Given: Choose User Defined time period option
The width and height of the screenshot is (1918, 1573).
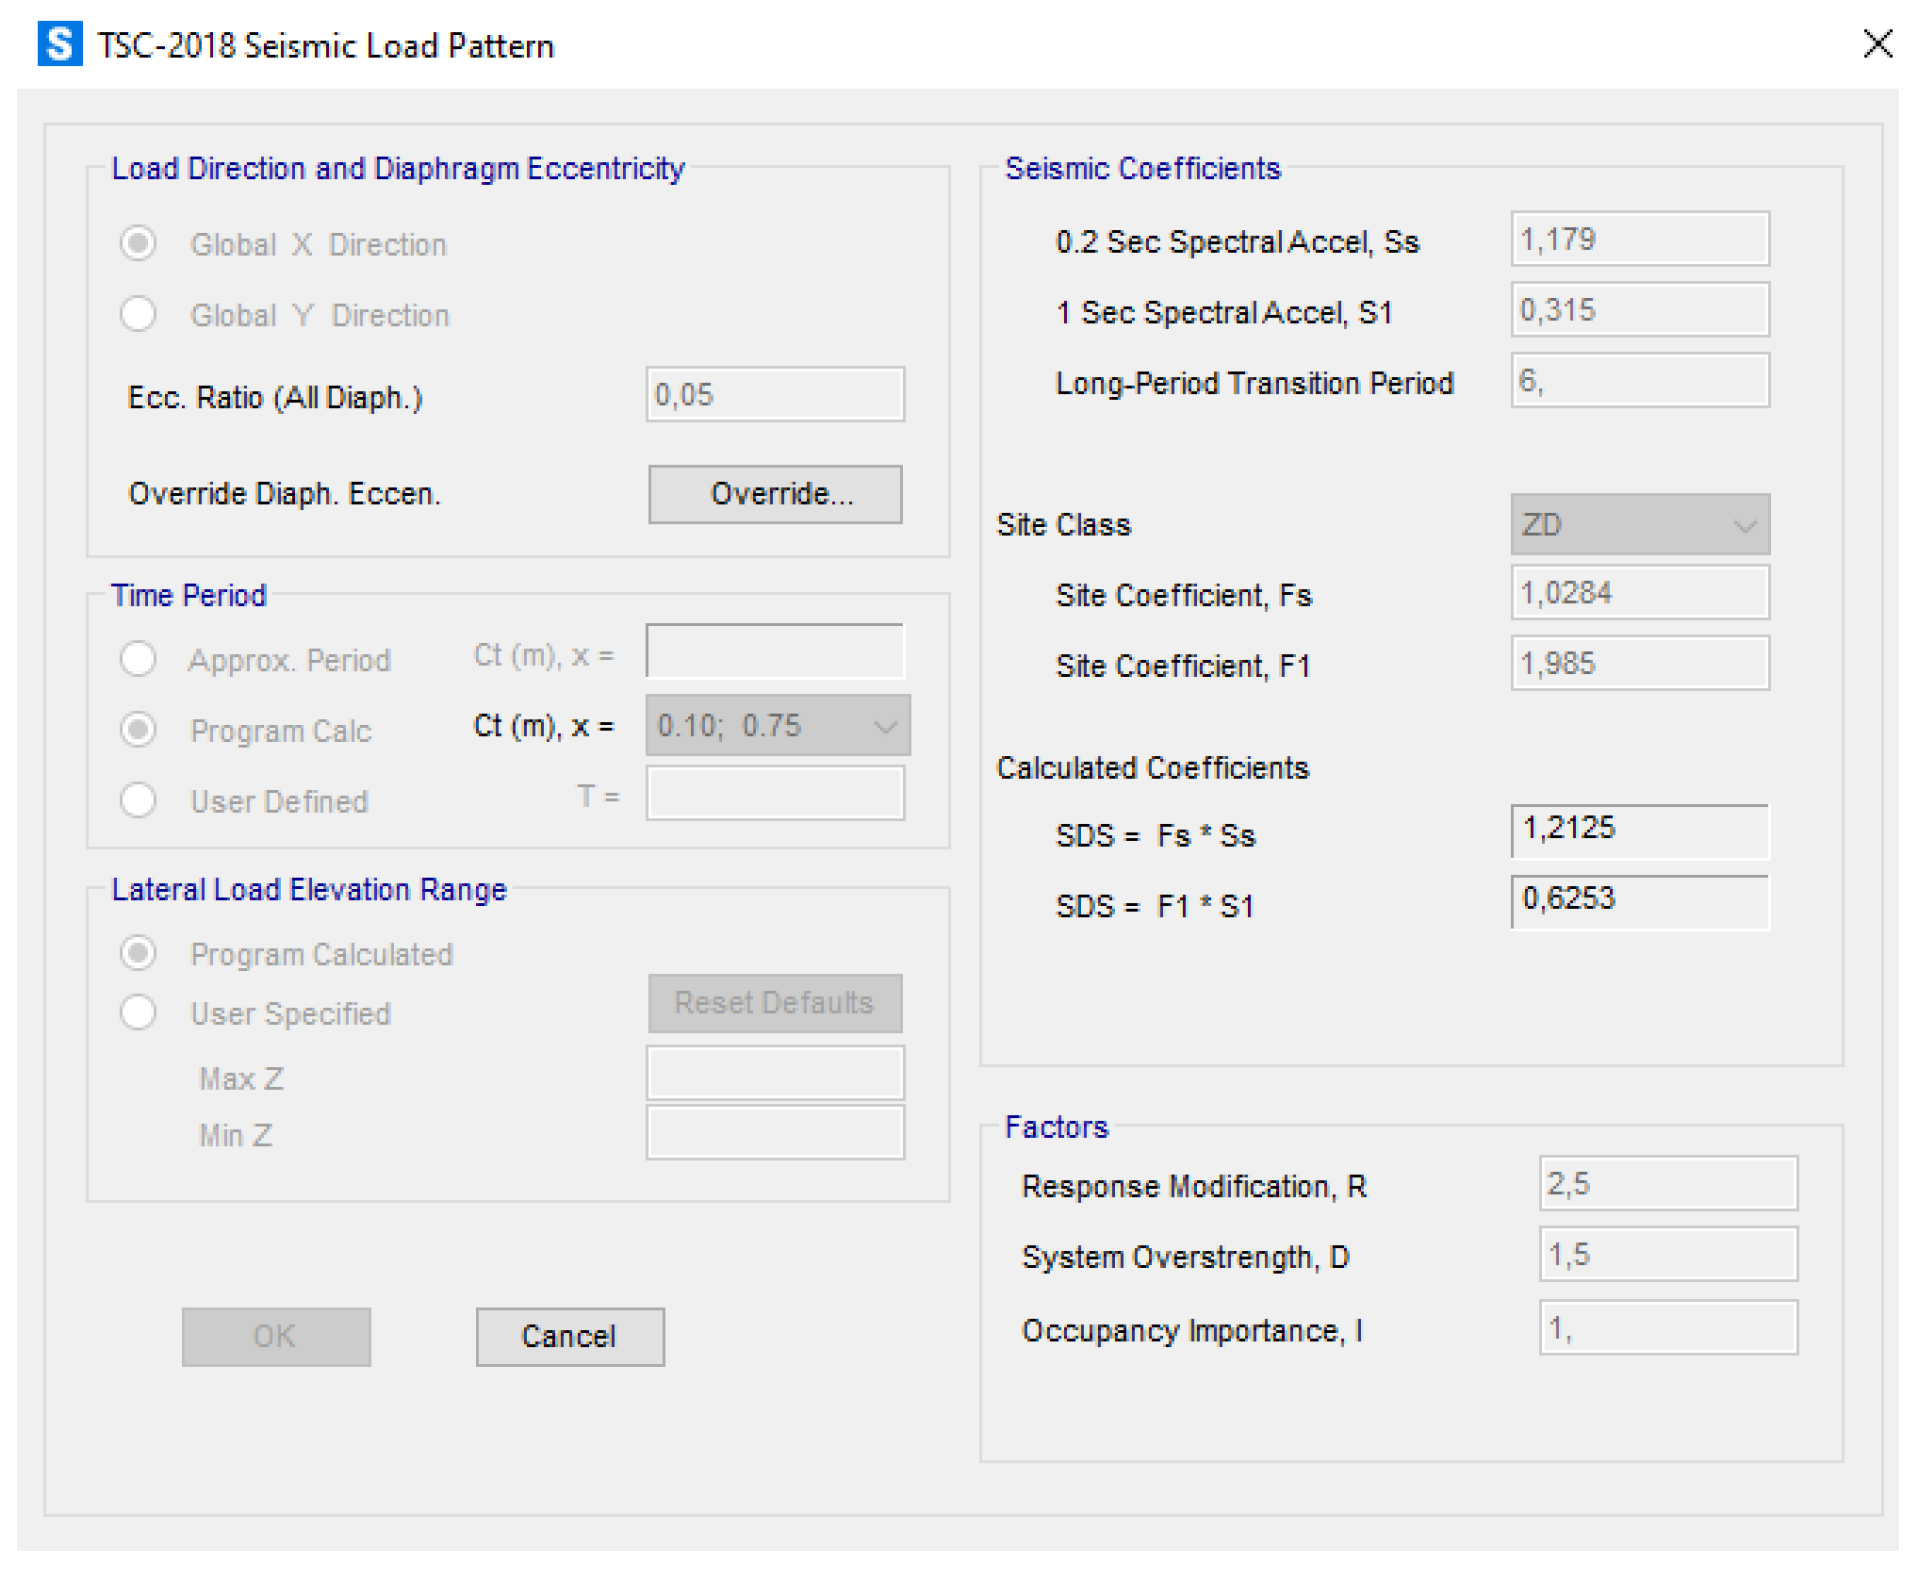Looking at the screenshot, I should pos(138,801).
